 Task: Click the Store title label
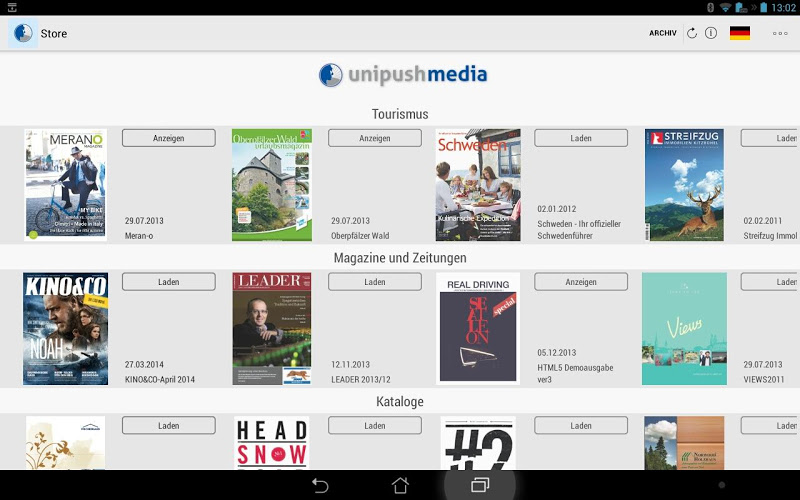point(54,34)
